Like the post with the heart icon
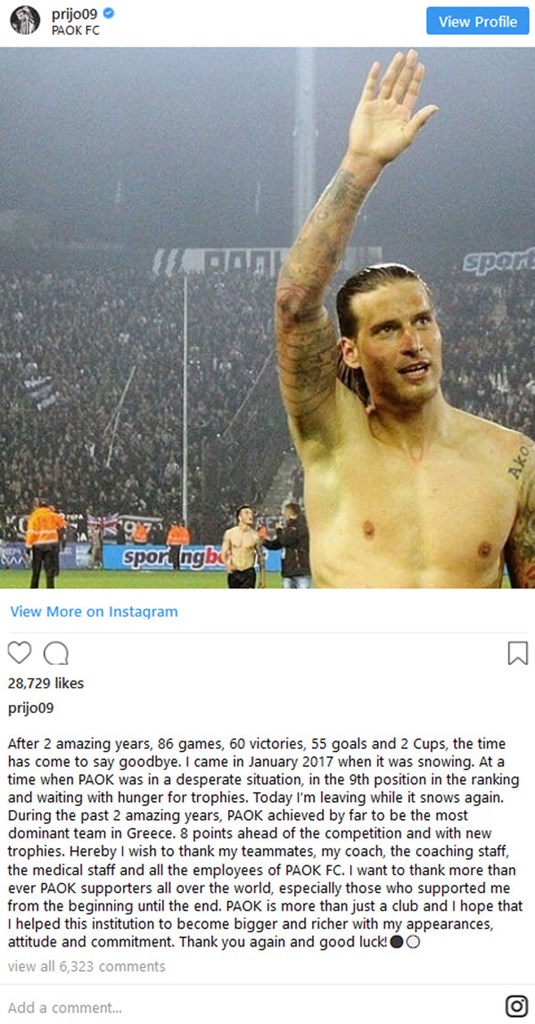 click(20, 652)
